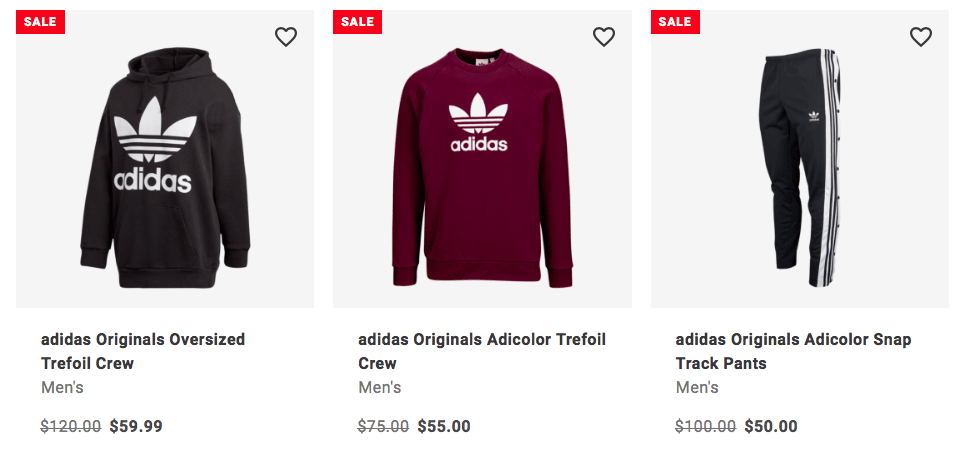Click SALE badge on black hoodie
Viewport: 961px width, 455px height.
click(x=40, y=22)
